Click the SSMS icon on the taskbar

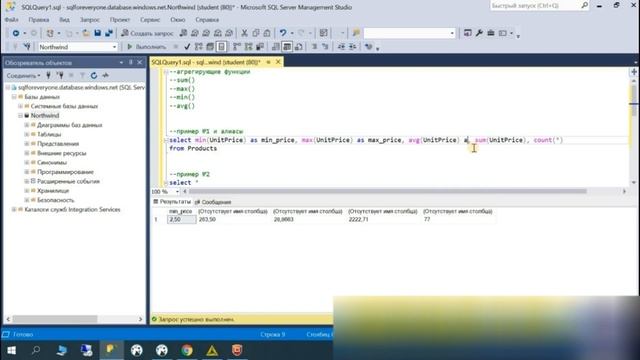(111, 350)
